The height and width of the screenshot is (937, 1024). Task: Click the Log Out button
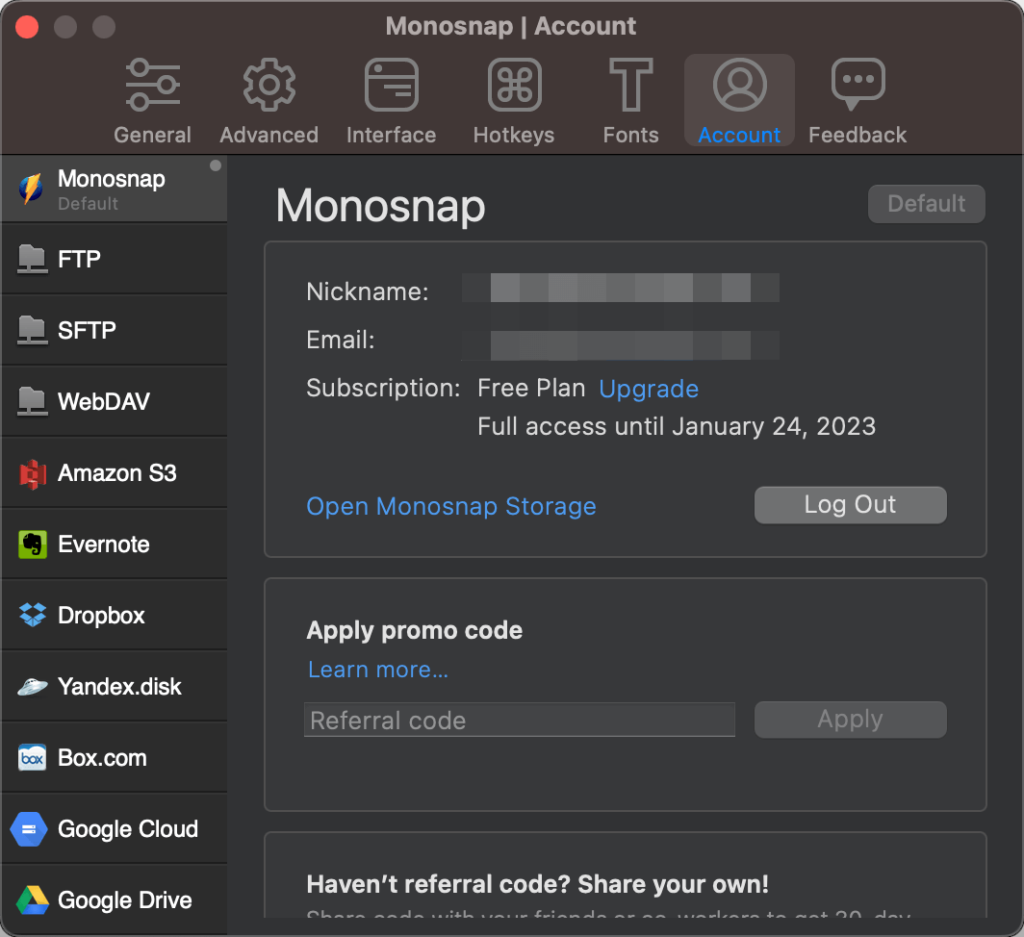click(850, 505)
